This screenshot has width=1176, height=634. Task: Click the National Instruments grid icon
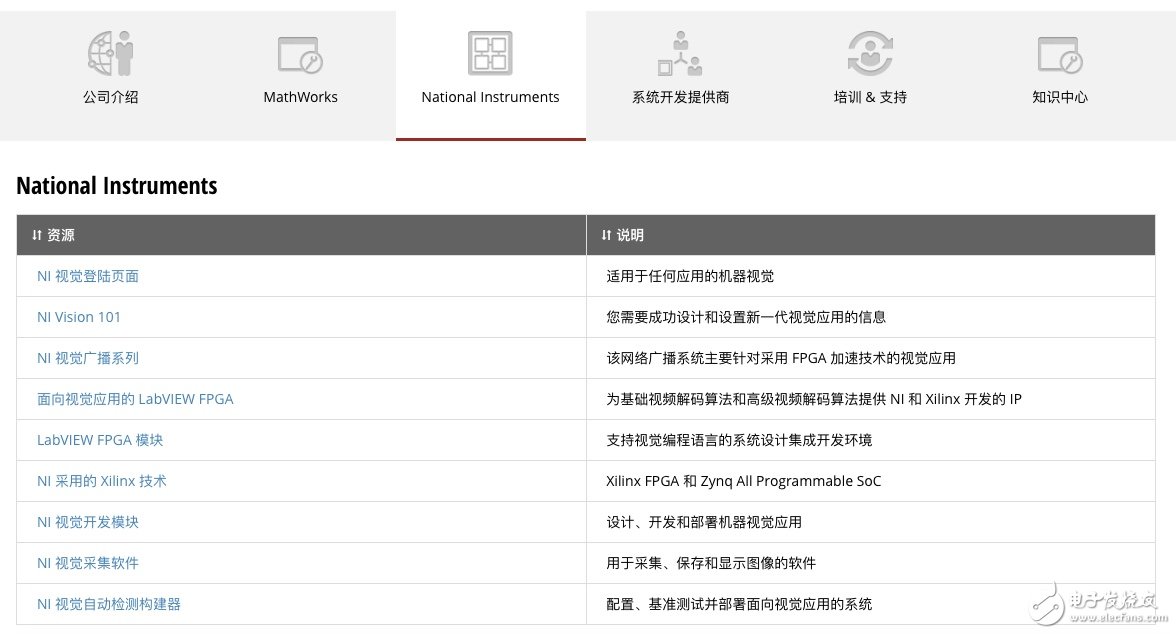[490, 53]
